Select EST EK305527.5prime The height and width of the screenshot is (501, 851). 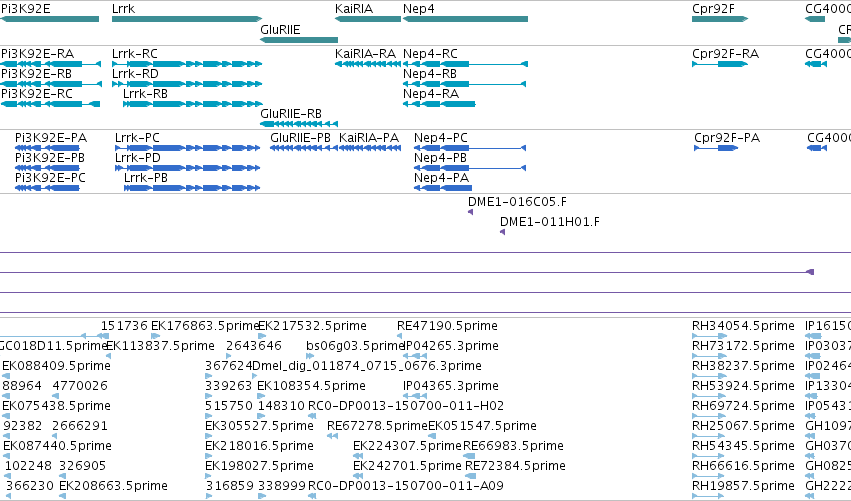pos(209,436)
